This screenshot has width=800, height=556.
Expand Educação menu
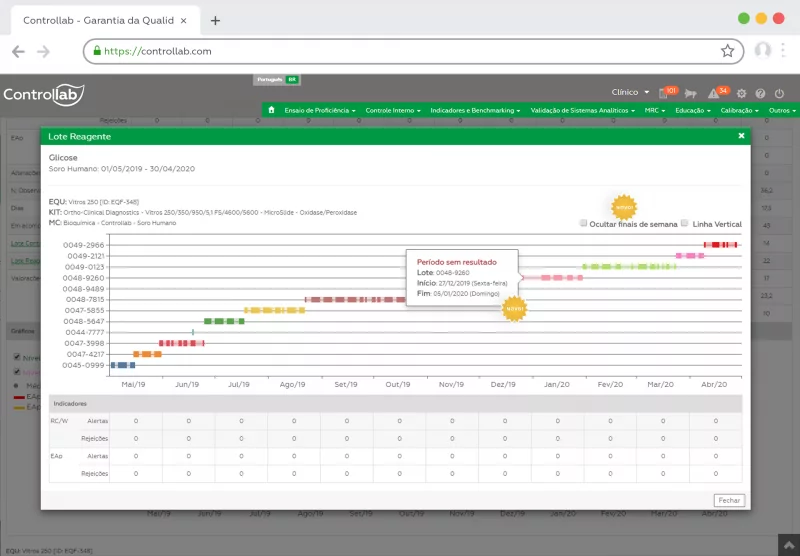click(693, 110)
